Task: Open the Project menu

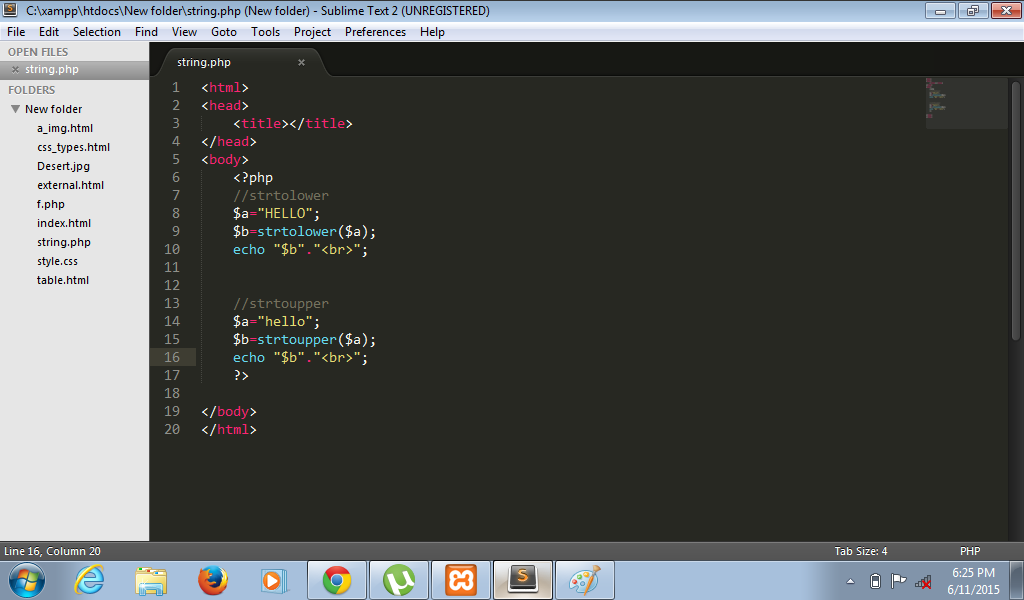Action: click(x=312, y=32)
